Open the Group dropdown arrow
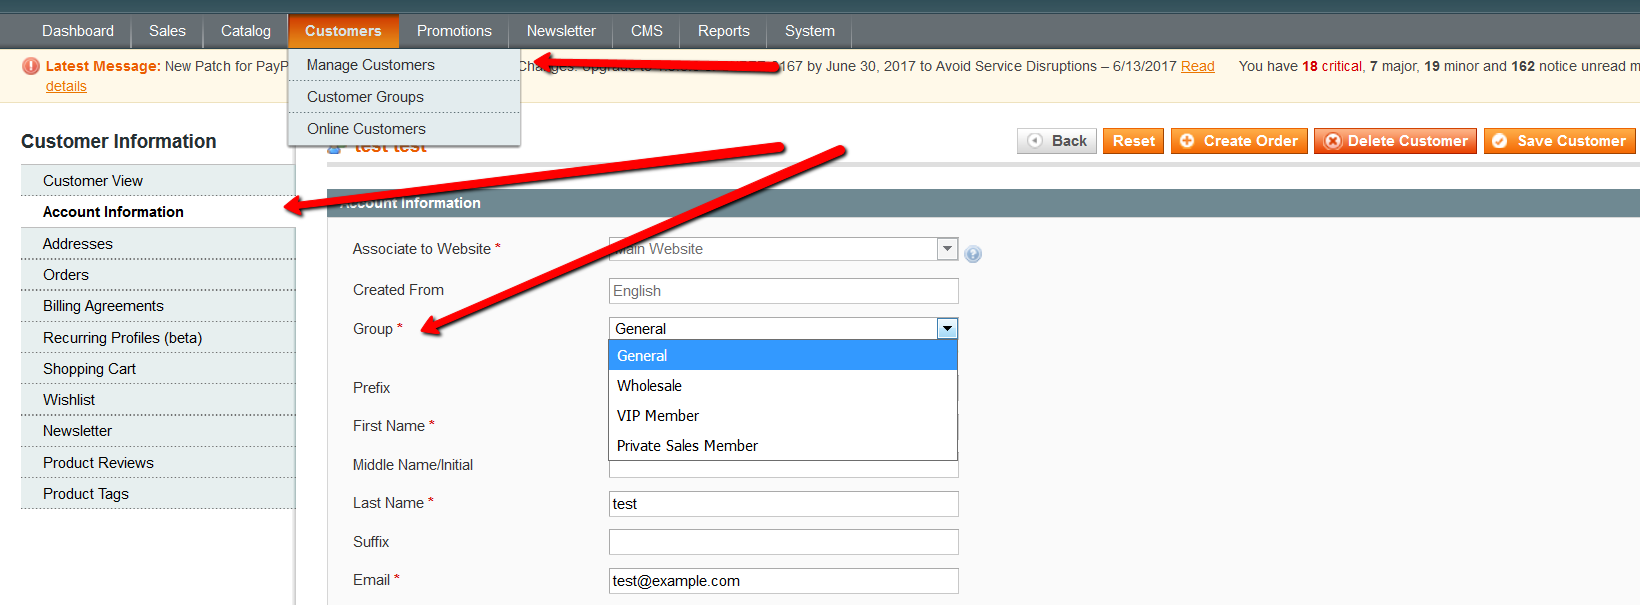Viewport: 1640px width, 605px height. pos(947,328)
